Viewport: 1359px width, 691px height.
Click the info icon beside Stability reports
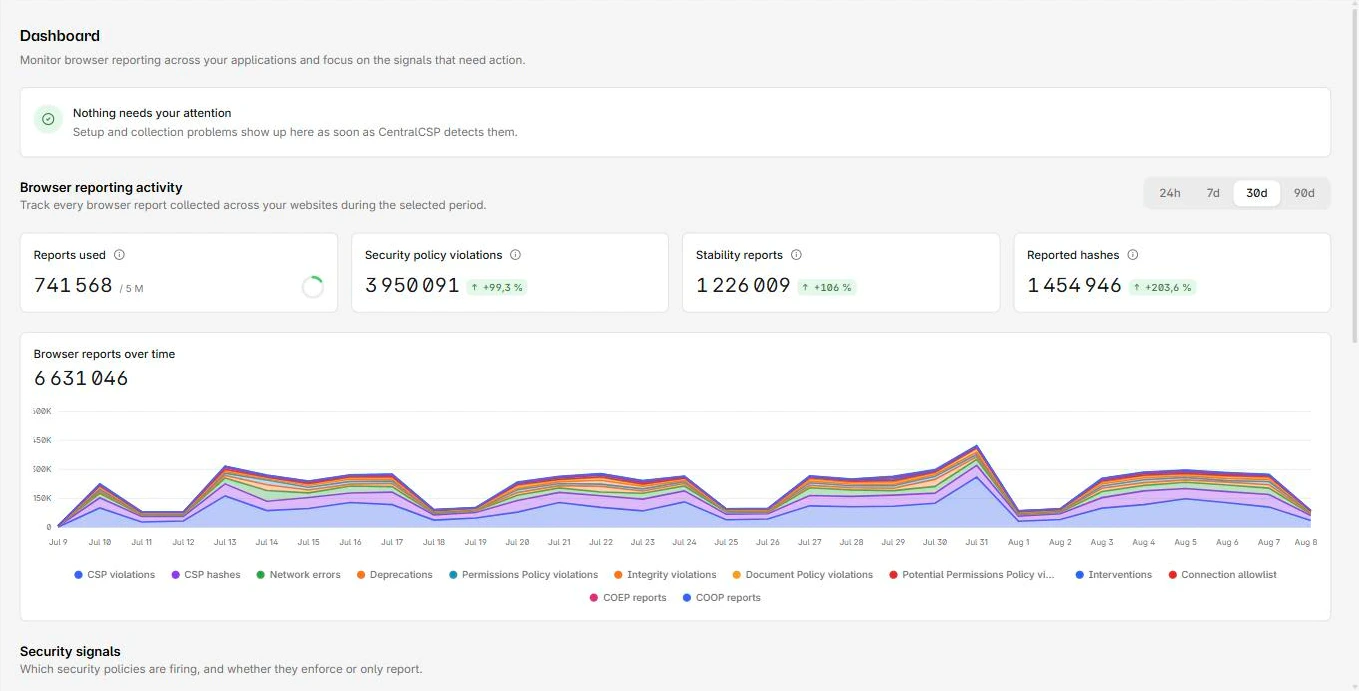[x=796, y=255]
